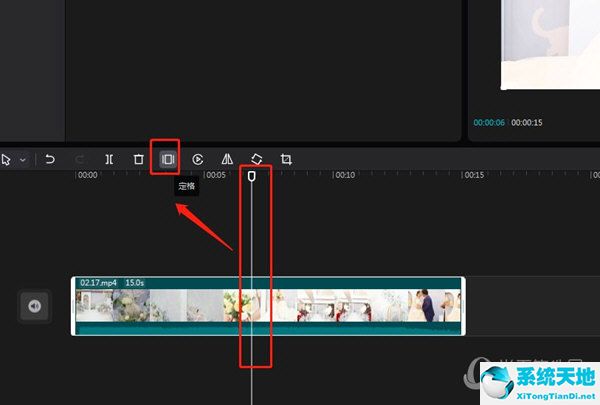600x405 pixels.
Task: Click the total duration 00:00:15 readout
Action: coord(527,122)
